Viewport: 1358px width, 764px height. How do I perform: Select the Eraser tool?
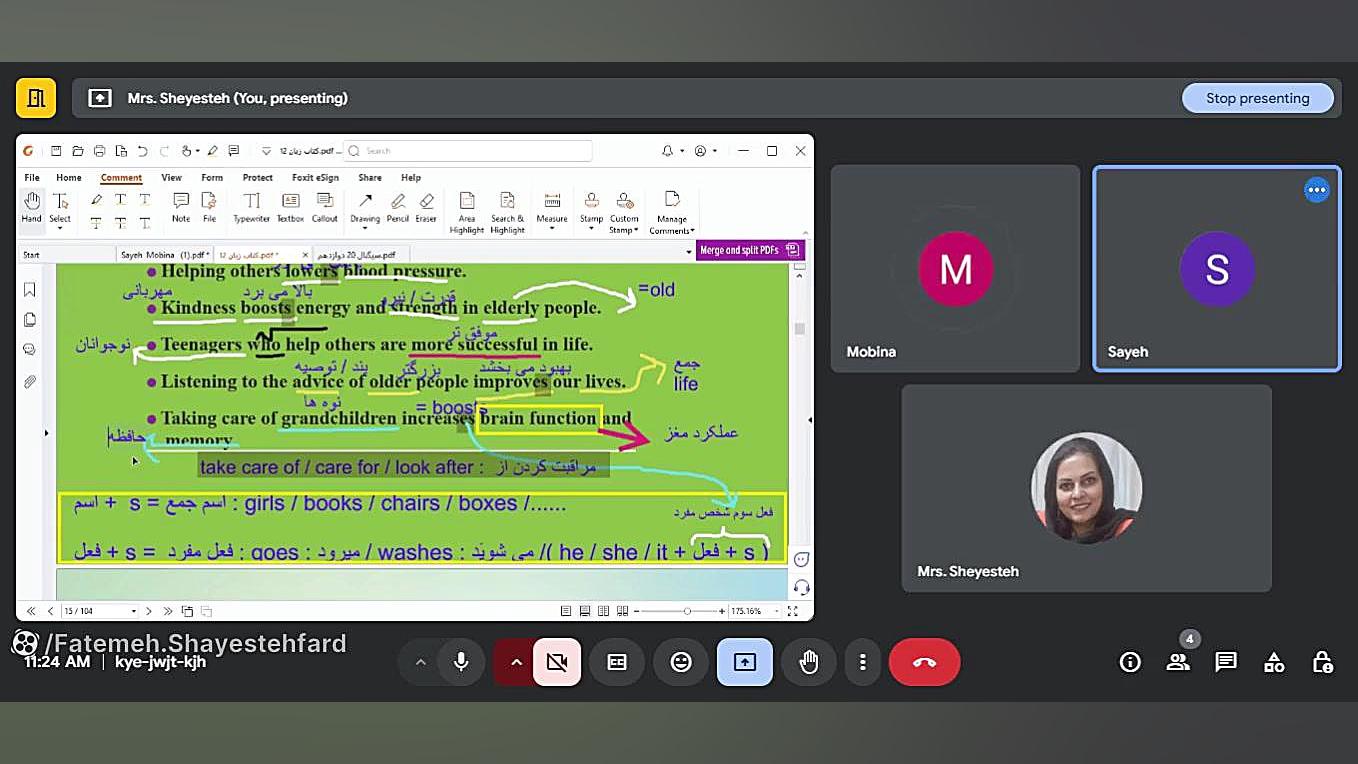(426, 207)
